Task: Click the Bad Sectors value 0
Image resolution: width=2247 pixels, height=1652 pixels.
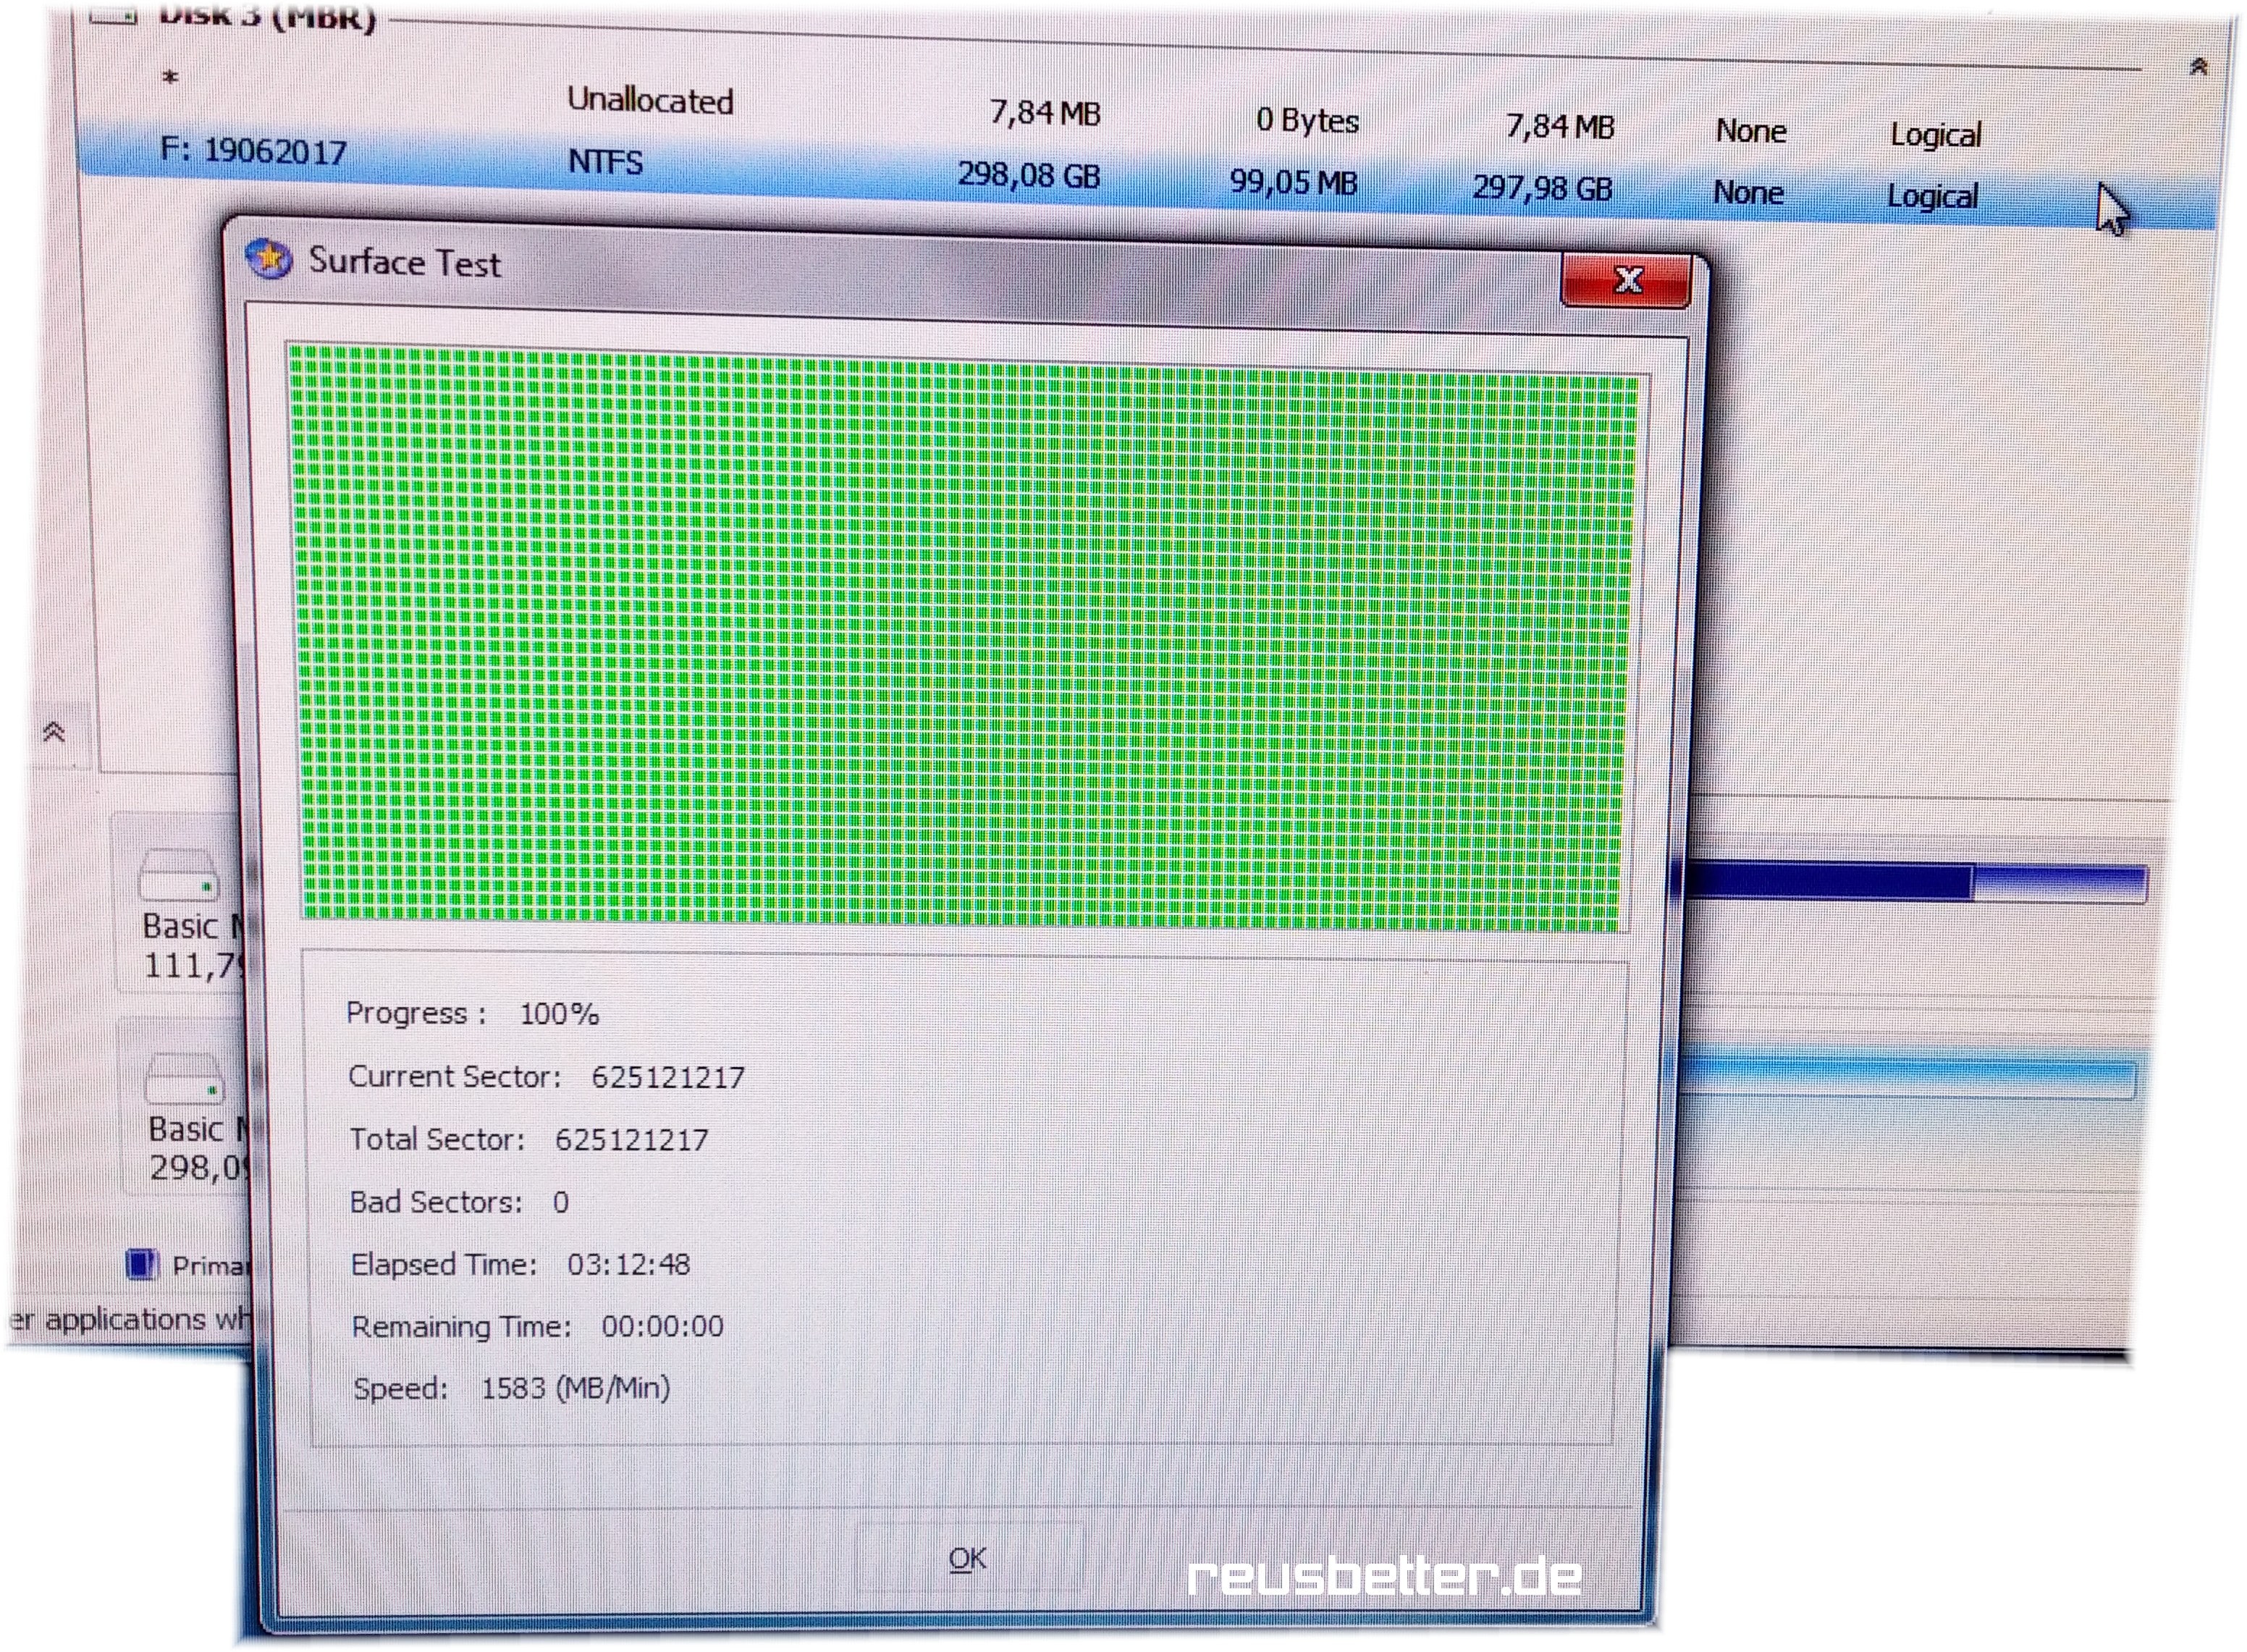Action: coord(561,1202)
